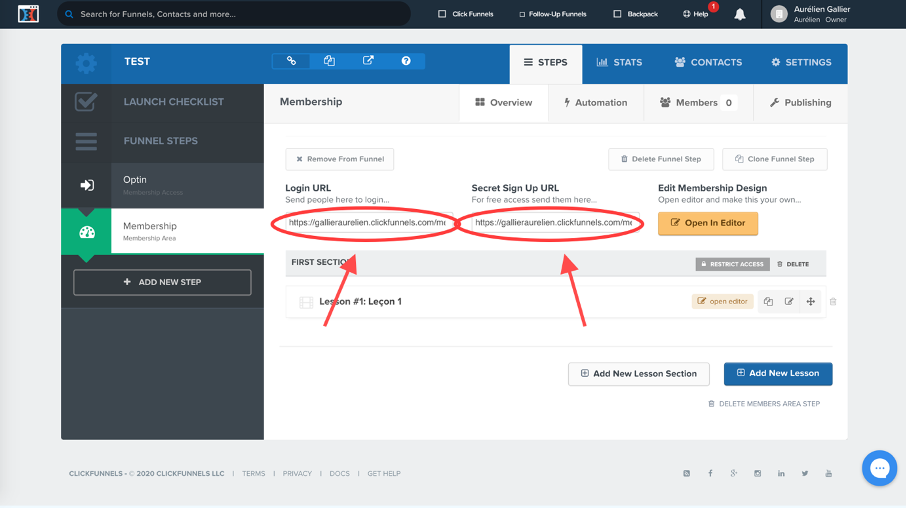
Task: Click the Launch Checklist checkmark icon
Action: coord(86,102)
